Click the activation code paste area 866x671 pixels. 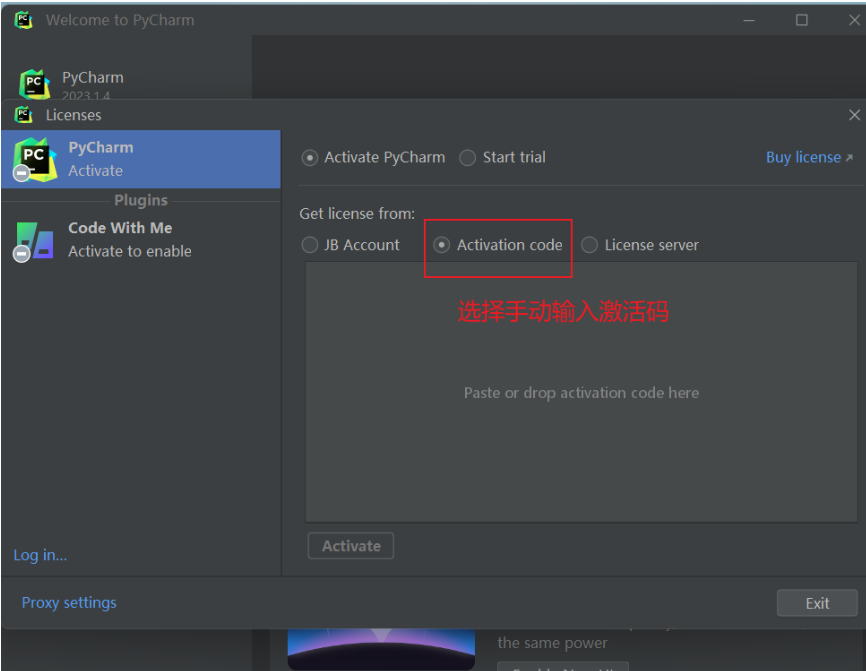coord(581,392)
